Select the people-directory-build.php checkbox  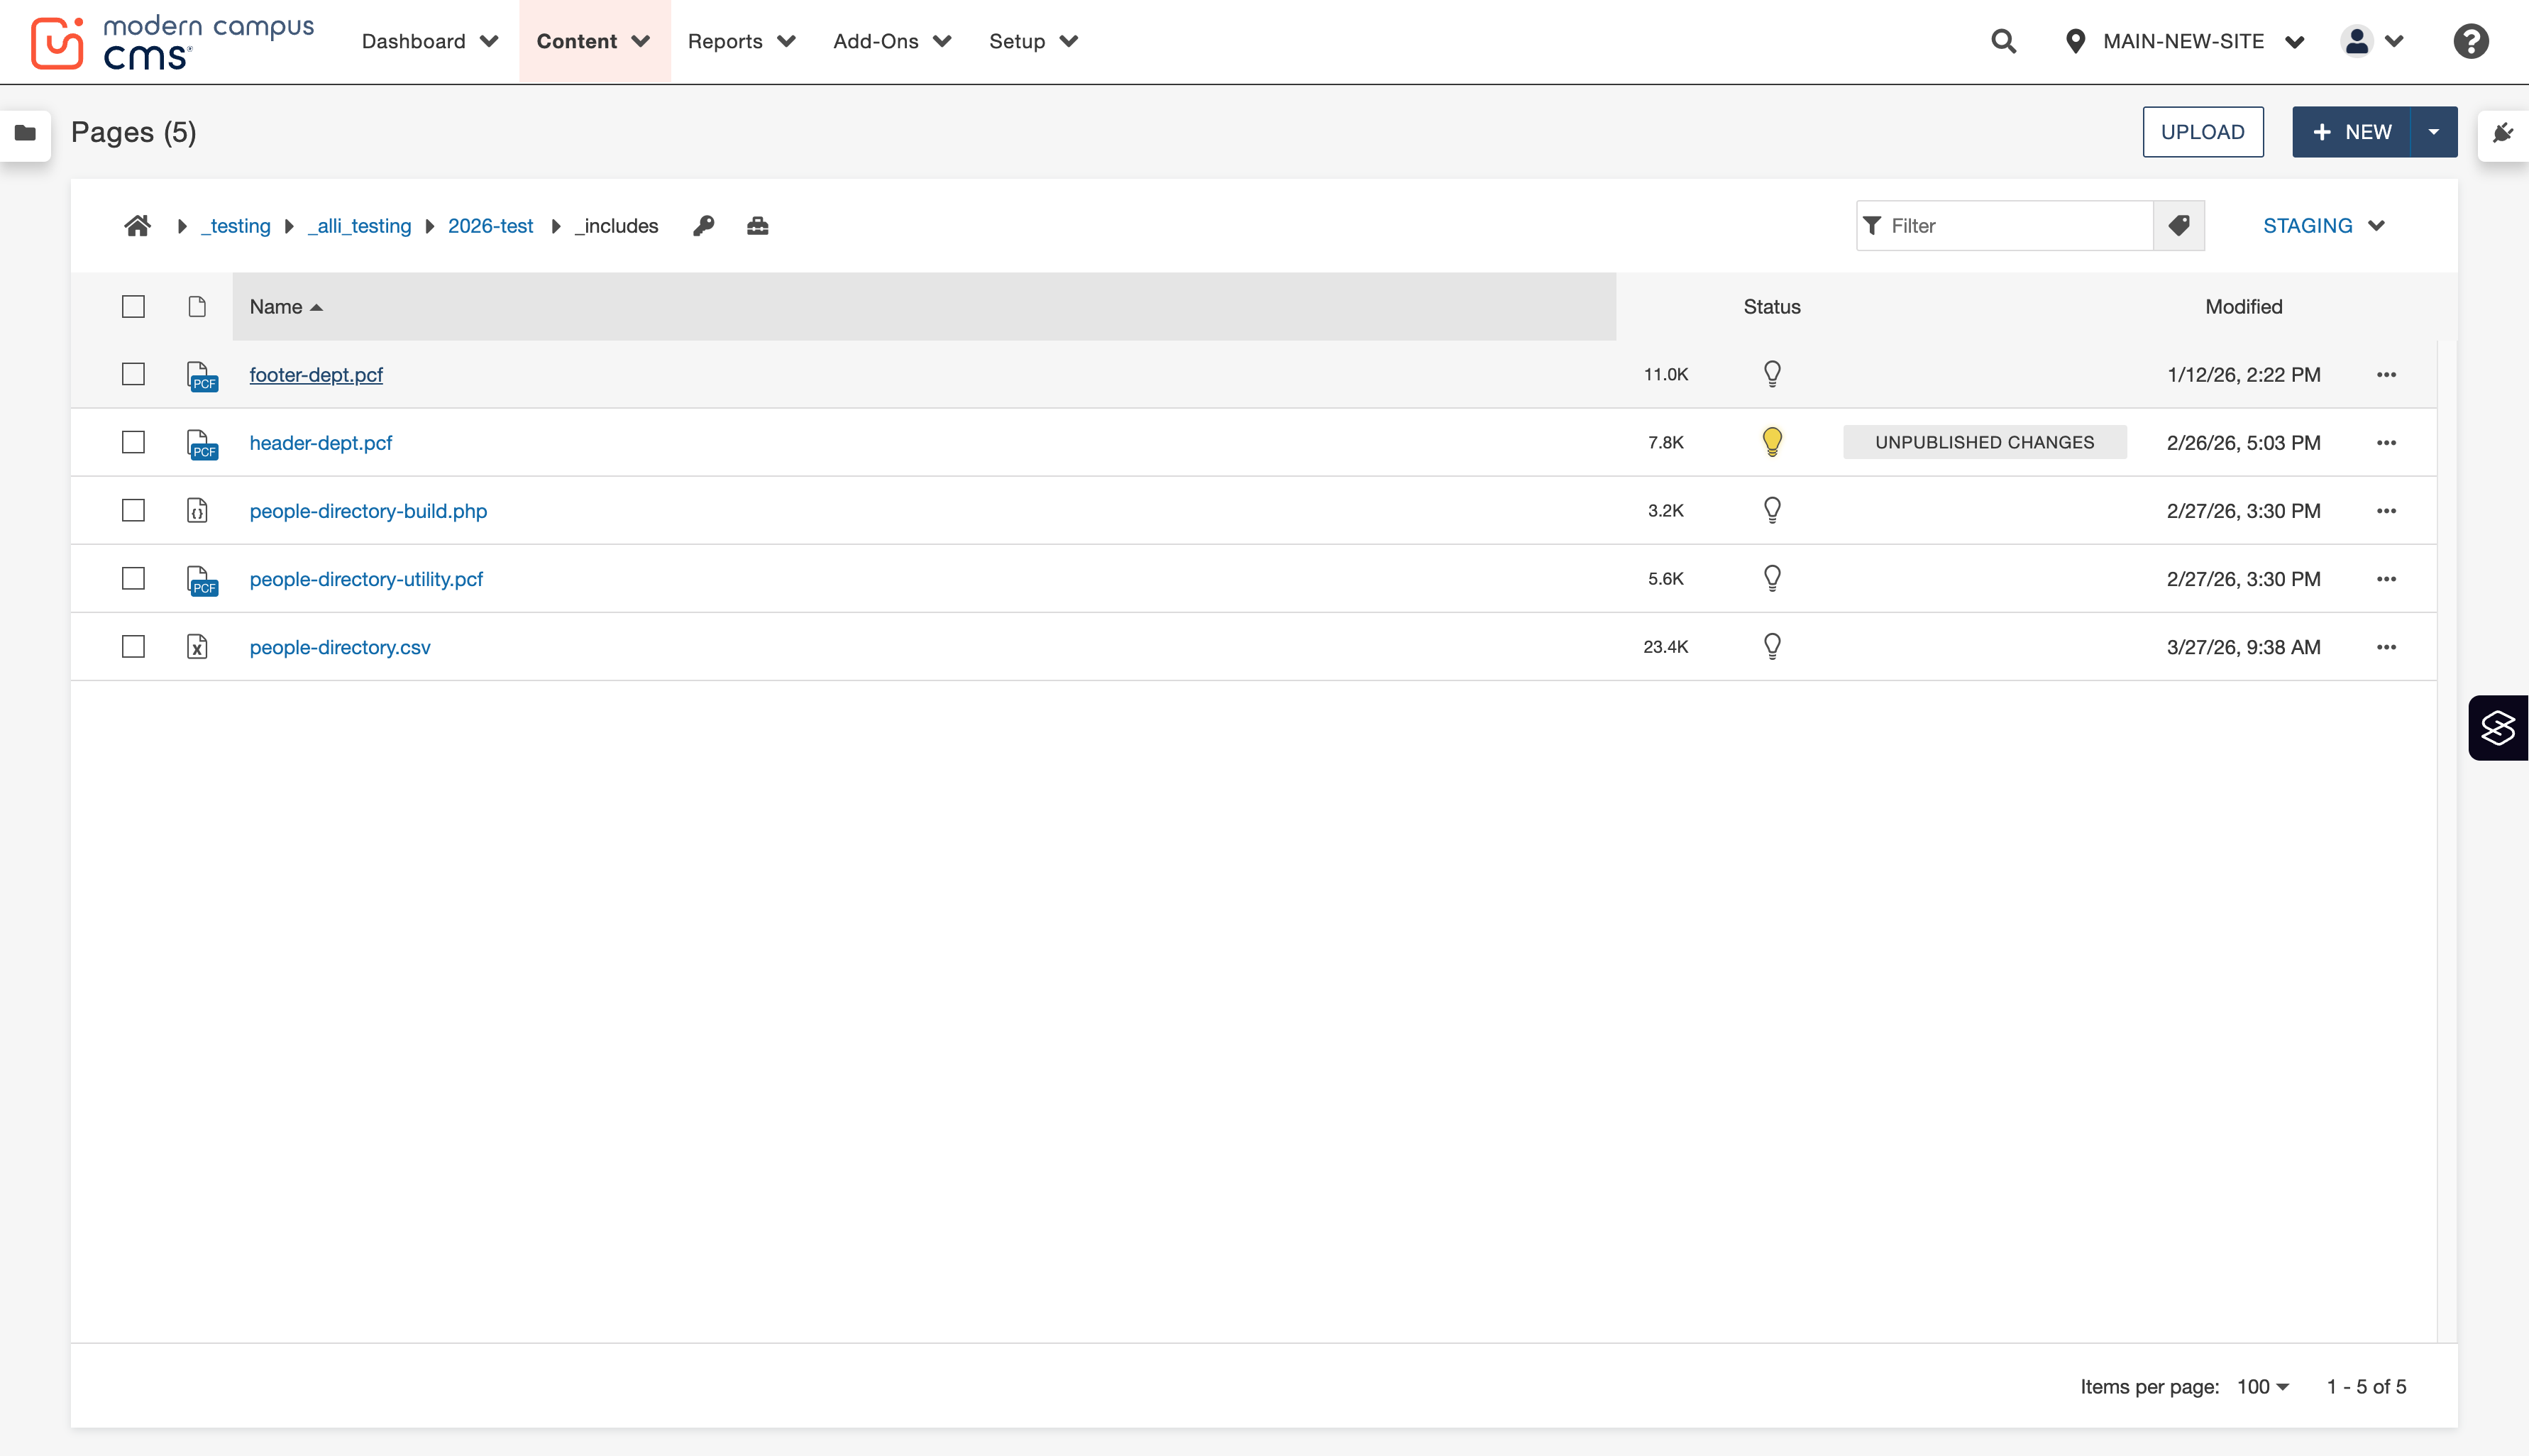(133, 510)
